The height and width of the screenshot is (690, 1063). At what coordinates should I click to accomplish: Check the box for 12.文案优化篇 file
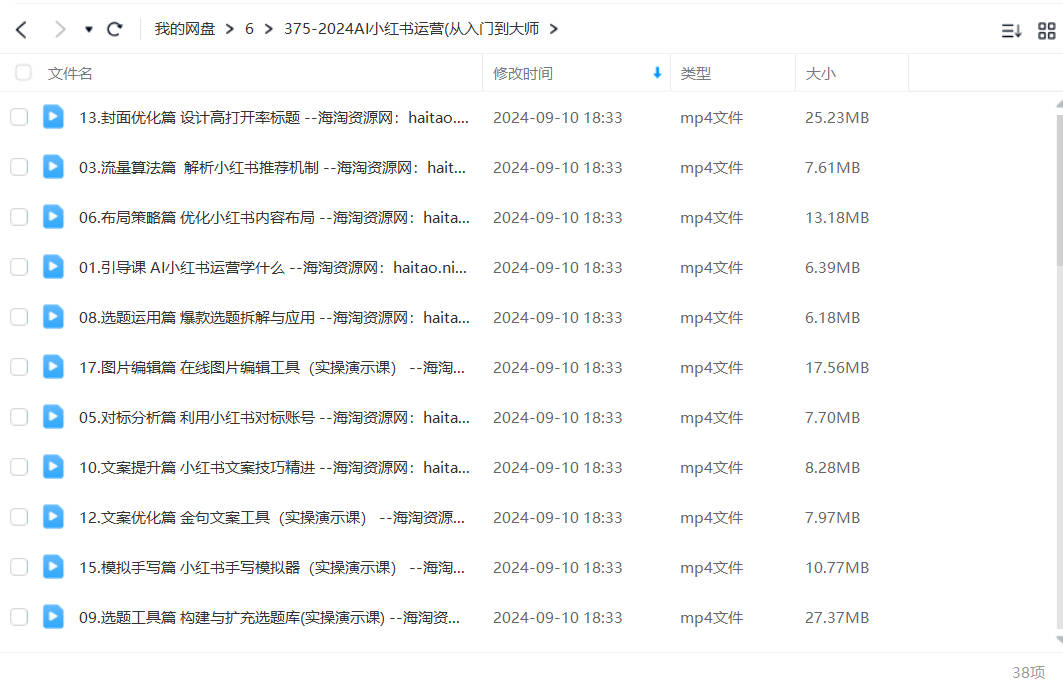[x=19, y=517]
